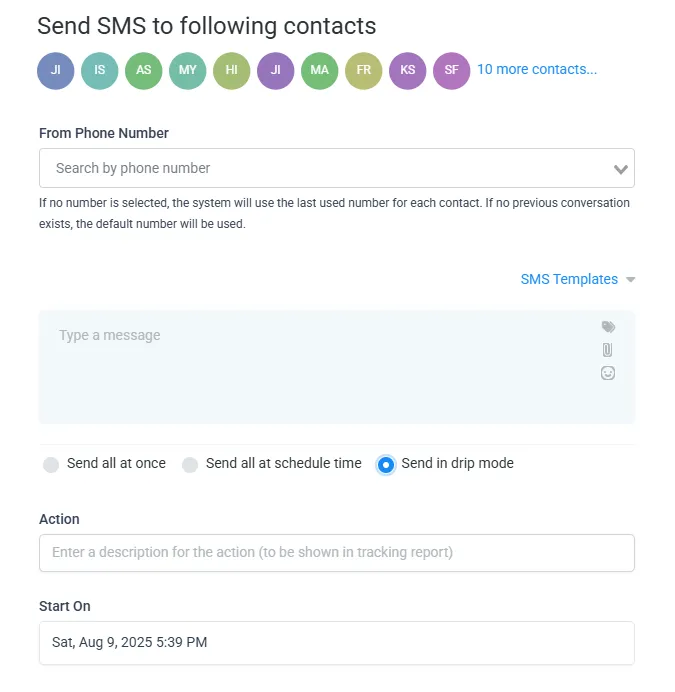The height and width of the screenshot is (692, 675).
Task: Select Send all at schedule time
Action: pyautogui.click(x=190, y=464)
